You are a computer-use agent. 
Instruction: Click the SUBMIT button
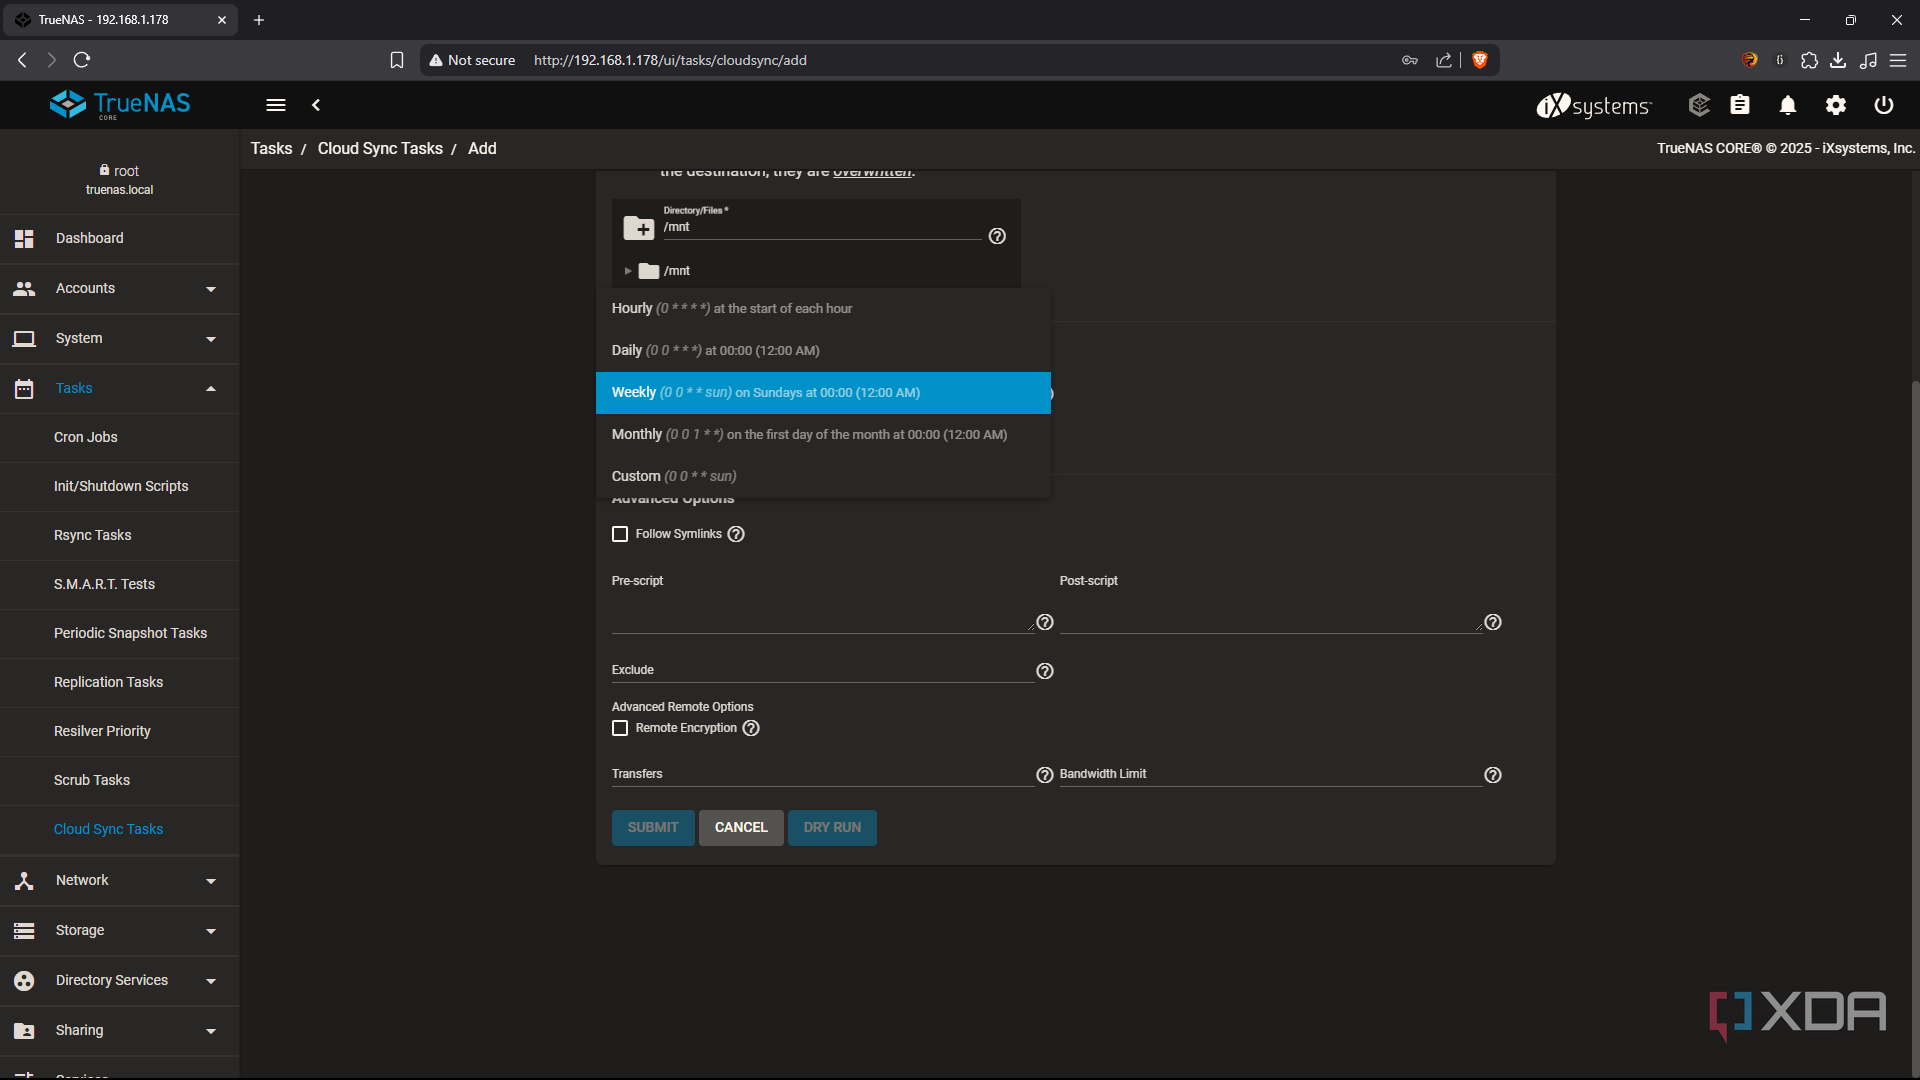pos(653,828)
